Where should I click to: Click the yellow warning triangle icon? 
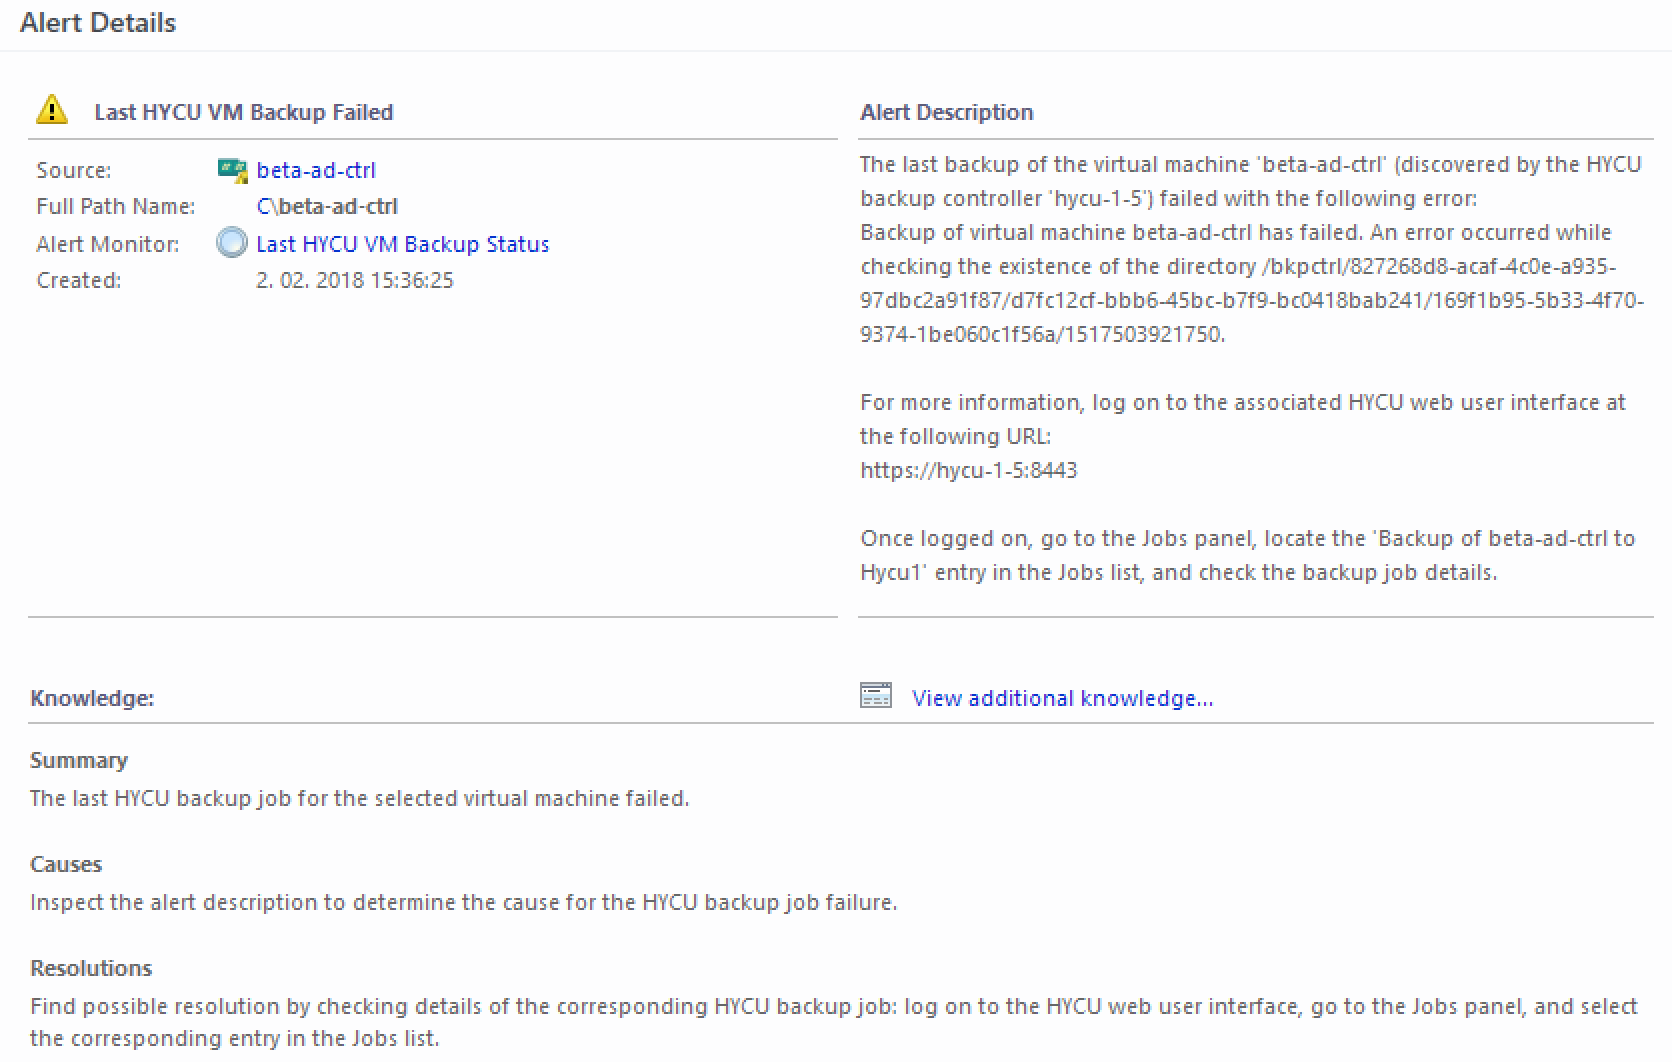pos(52,110)
